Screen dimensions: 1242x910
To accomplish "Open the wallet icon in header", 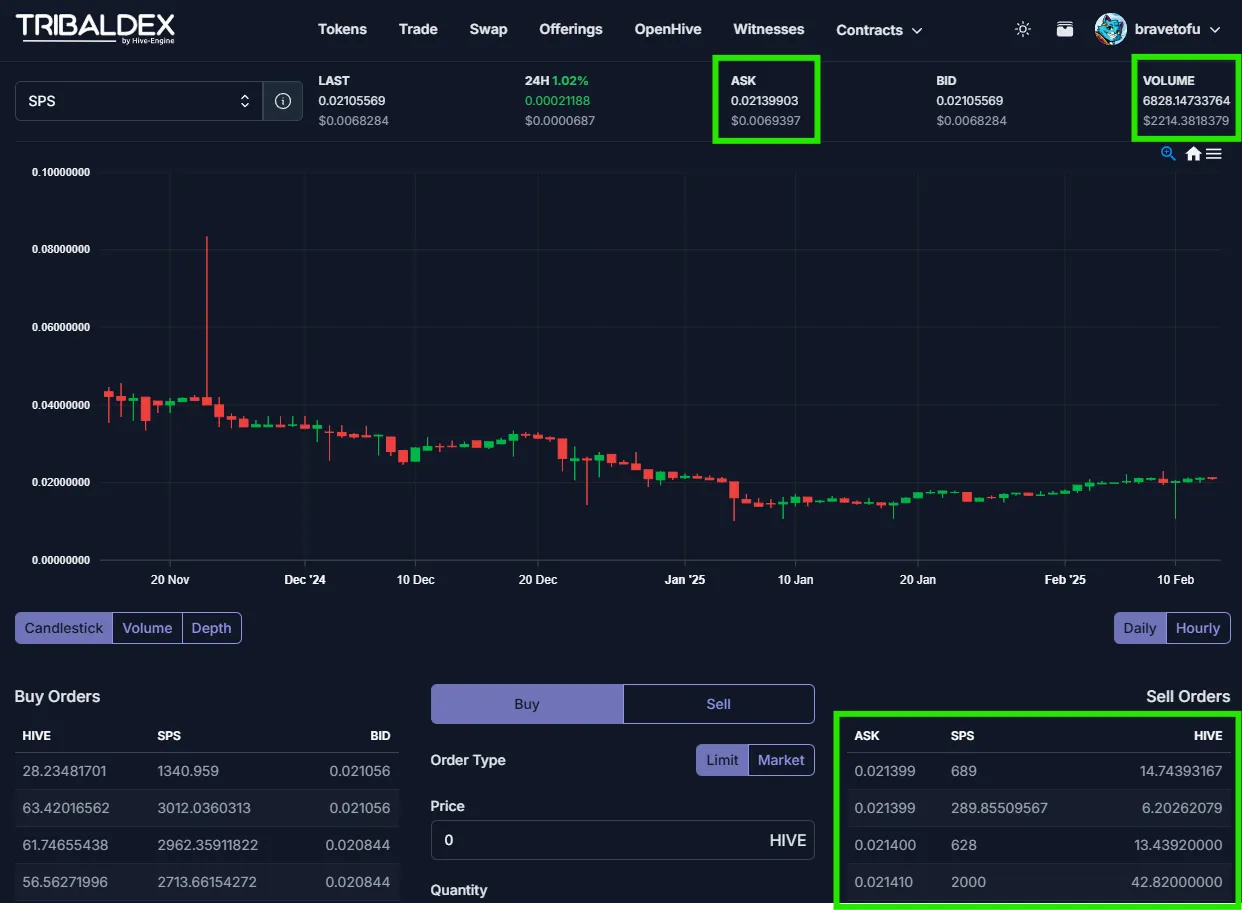I will (1065, 30).
